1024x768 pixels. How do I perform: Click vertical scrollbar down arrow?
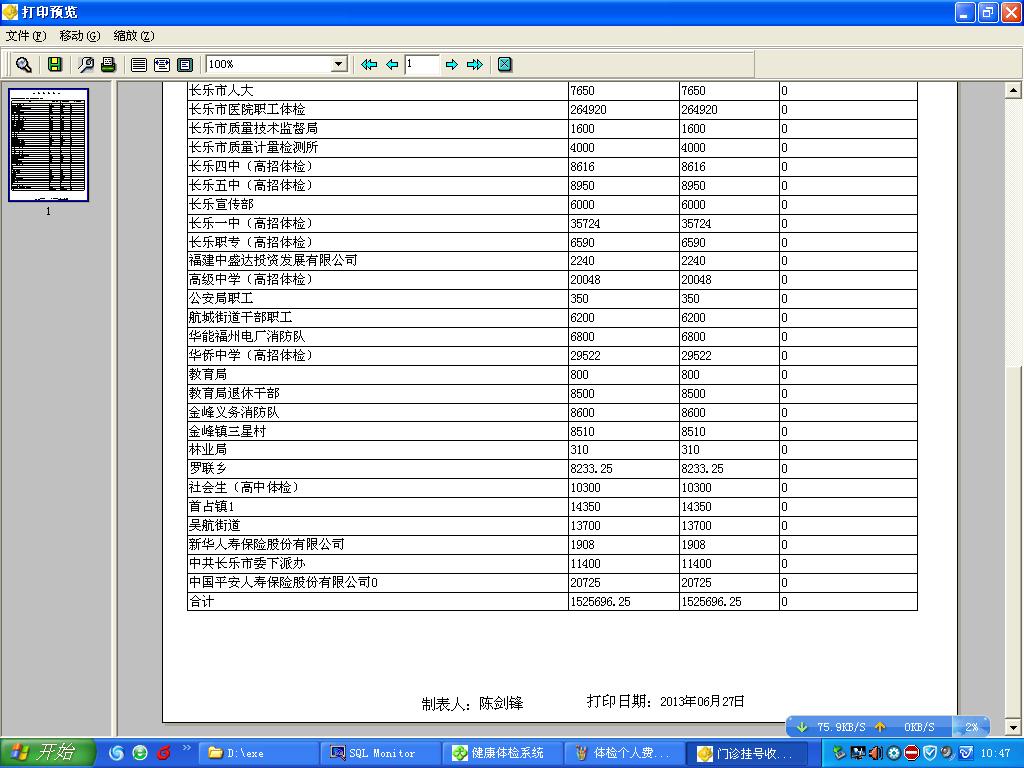[1013, 727]
